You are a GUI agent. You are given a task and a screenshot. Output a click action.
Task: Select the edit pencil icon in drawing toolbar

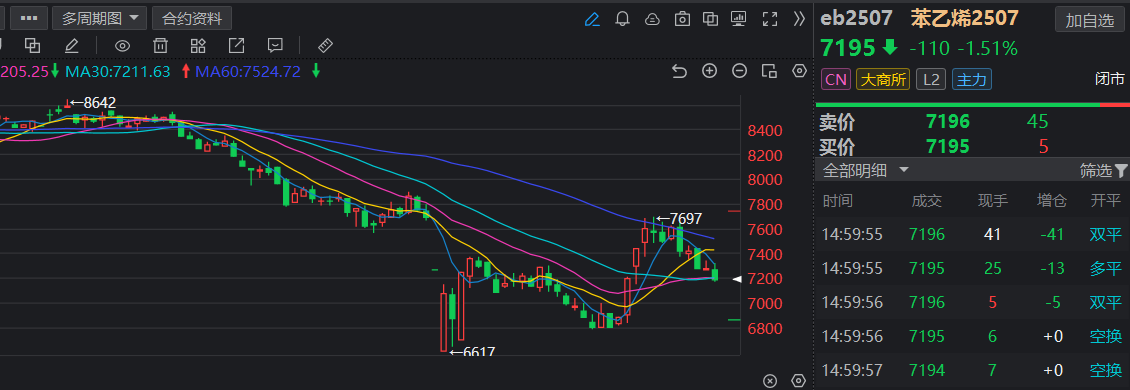point(71,45)
